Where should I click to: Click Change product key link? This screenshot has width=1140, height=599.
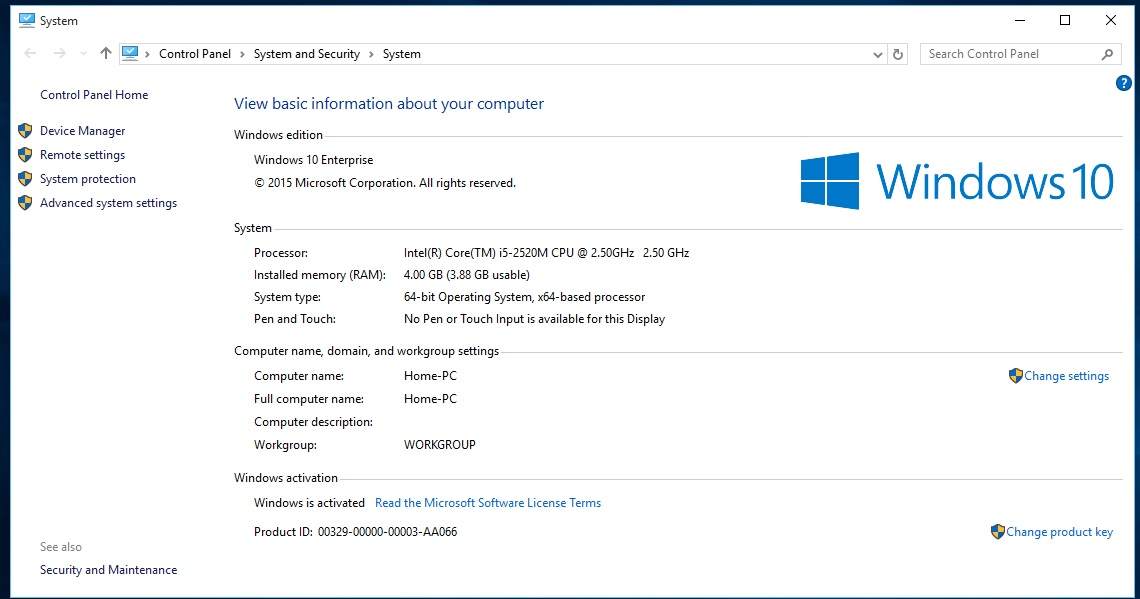(1059, 532)
